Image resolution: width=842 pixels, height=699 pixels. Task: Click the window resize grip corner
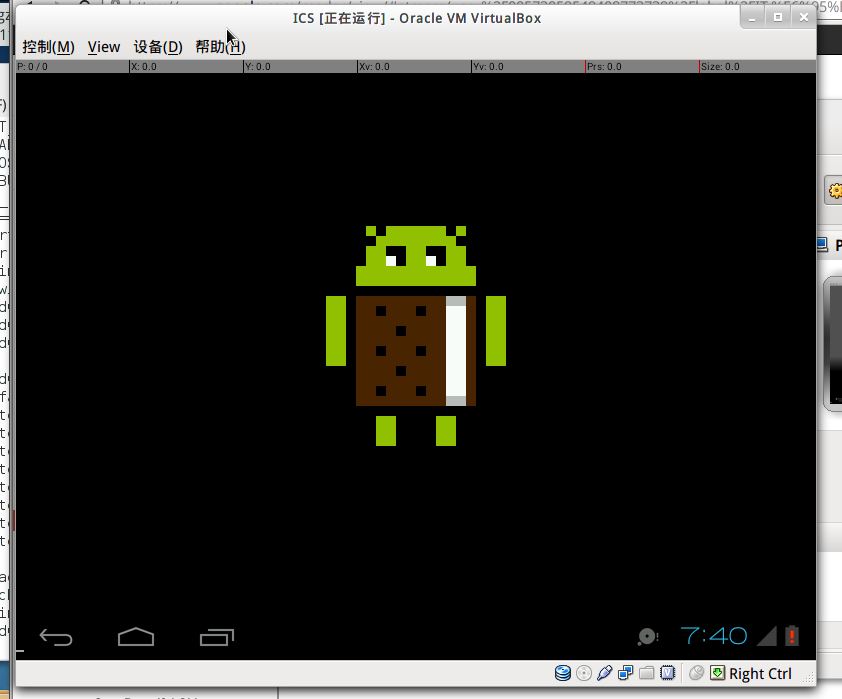click(809, 679)
